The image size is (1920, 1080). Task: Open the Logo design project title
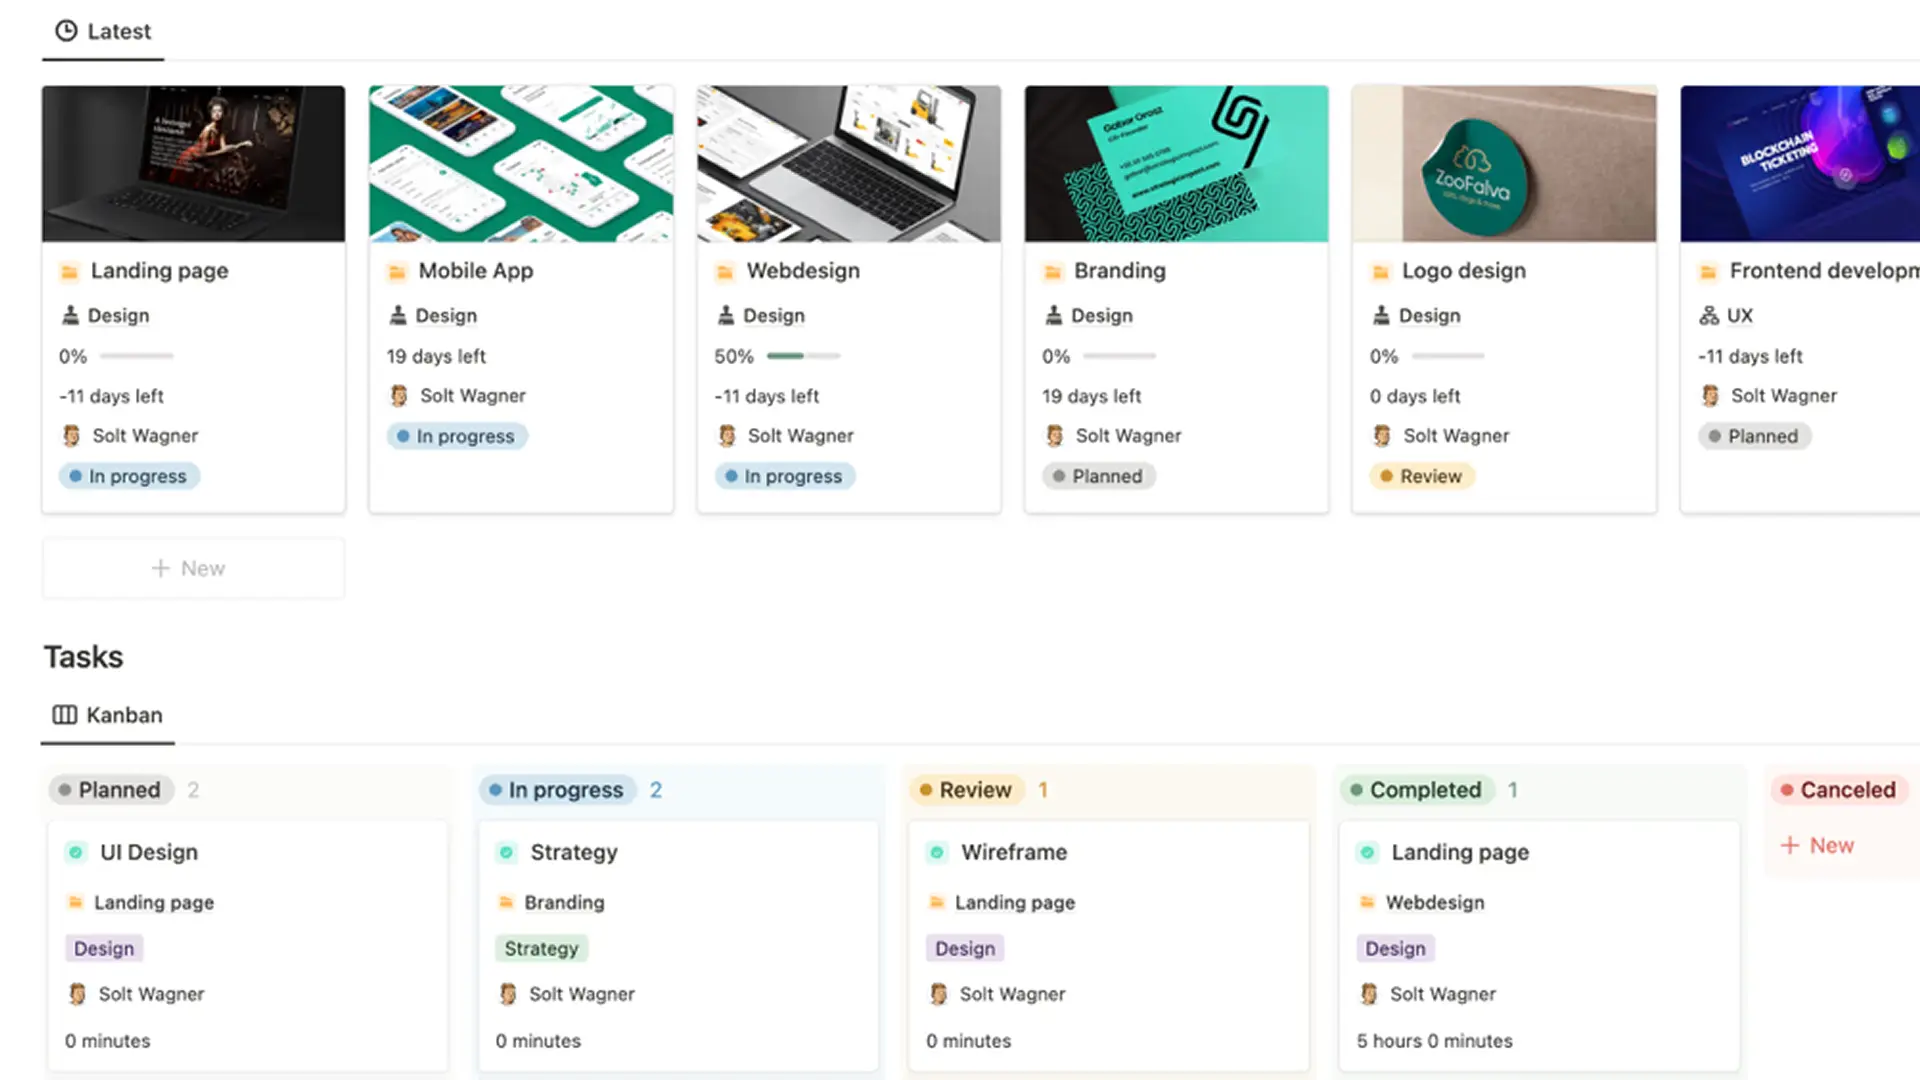pos(1464,271)
